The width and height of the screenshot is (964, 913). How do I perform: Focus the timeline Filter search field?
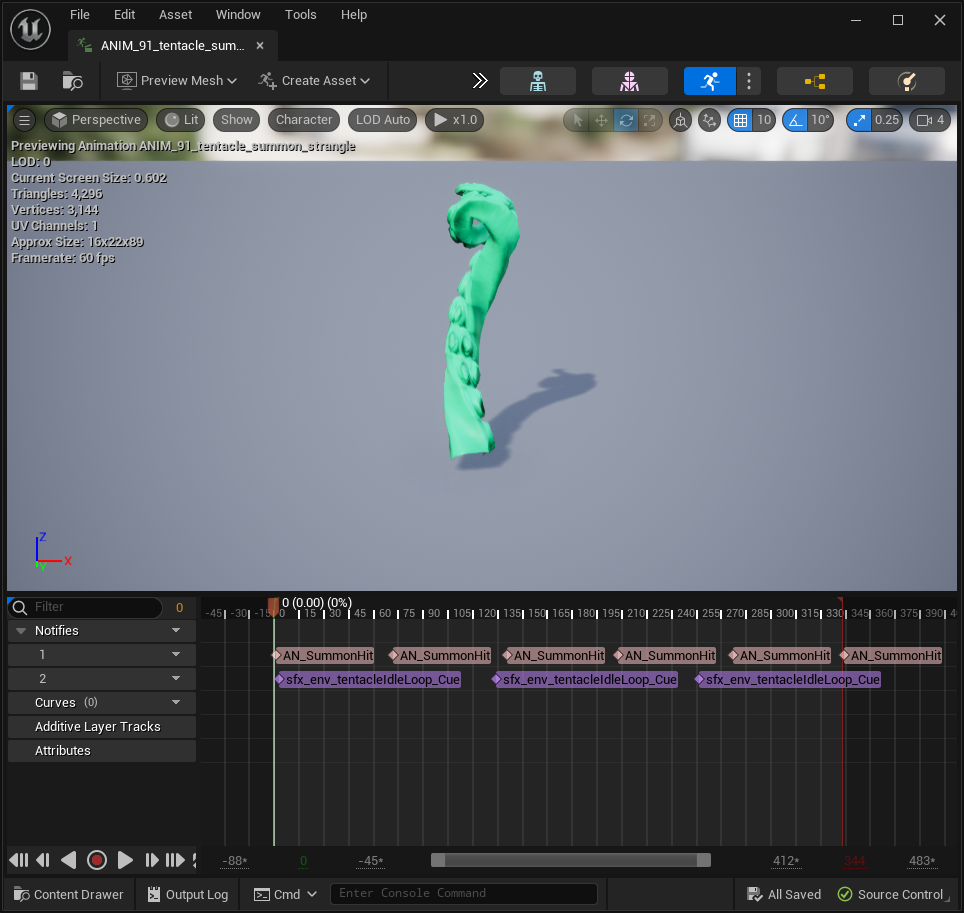tap(86, 607)
